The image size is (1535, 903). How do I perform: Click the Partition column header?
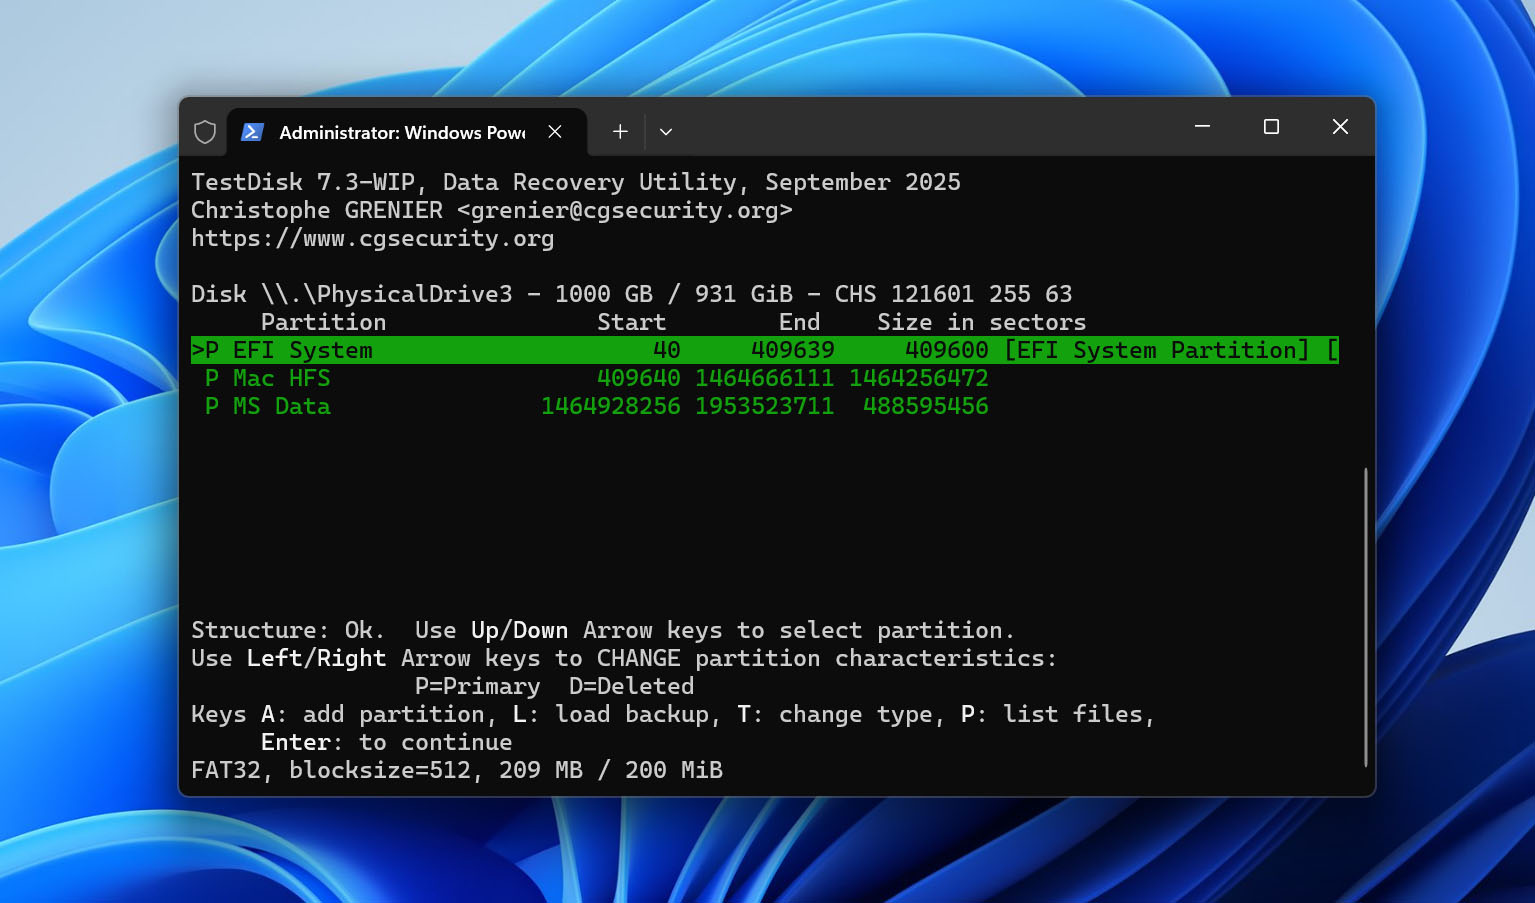coord(324,322)
